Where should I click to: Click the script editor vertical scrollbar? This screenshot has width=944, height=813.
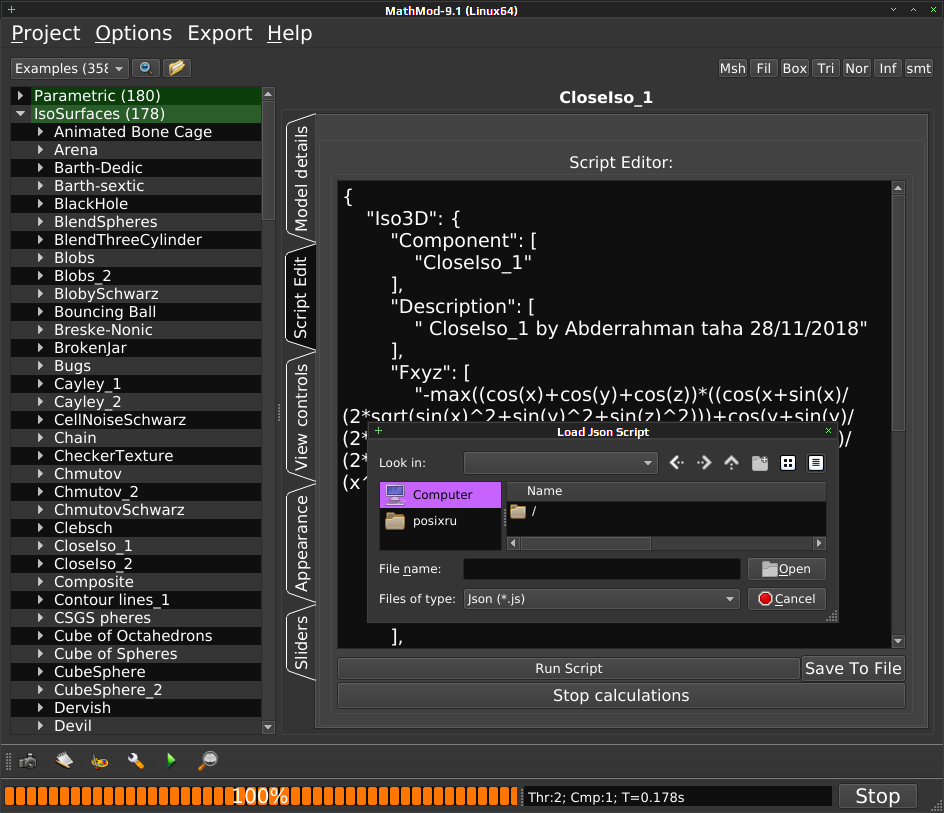point(898,414)
